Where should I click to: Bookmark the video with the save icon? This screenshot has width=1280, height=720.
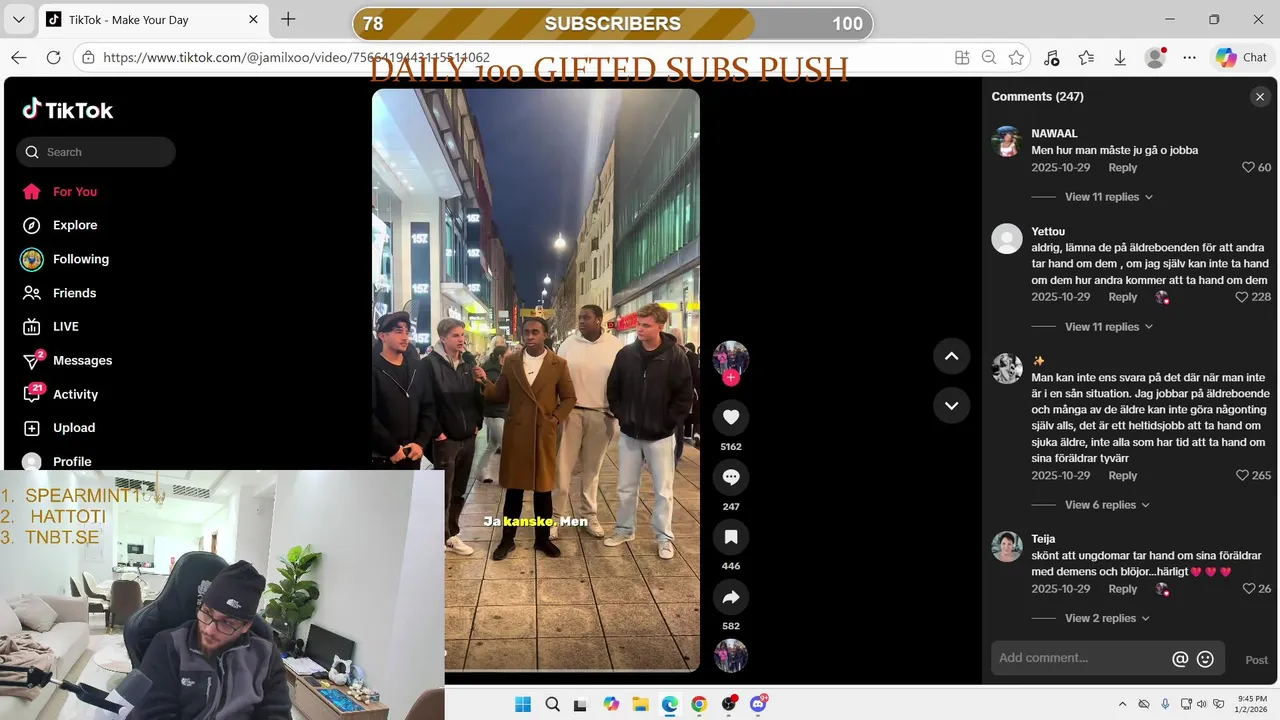(x=730, y=537)
